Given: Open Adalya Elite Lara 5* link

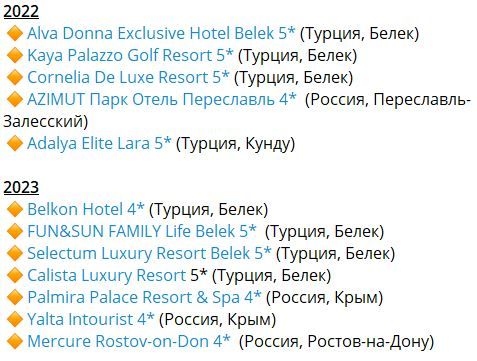Looking at the screenshot, I should (99, 143).
